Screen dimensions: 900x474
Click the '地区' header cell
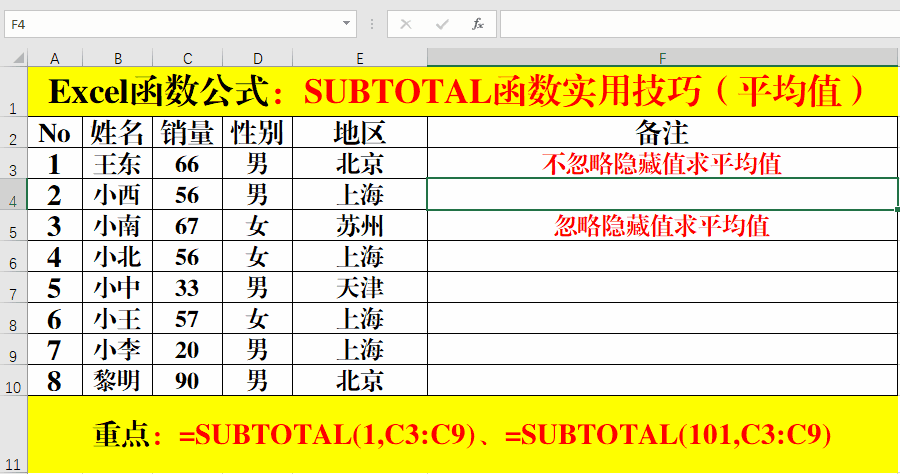tap(360, 132)
